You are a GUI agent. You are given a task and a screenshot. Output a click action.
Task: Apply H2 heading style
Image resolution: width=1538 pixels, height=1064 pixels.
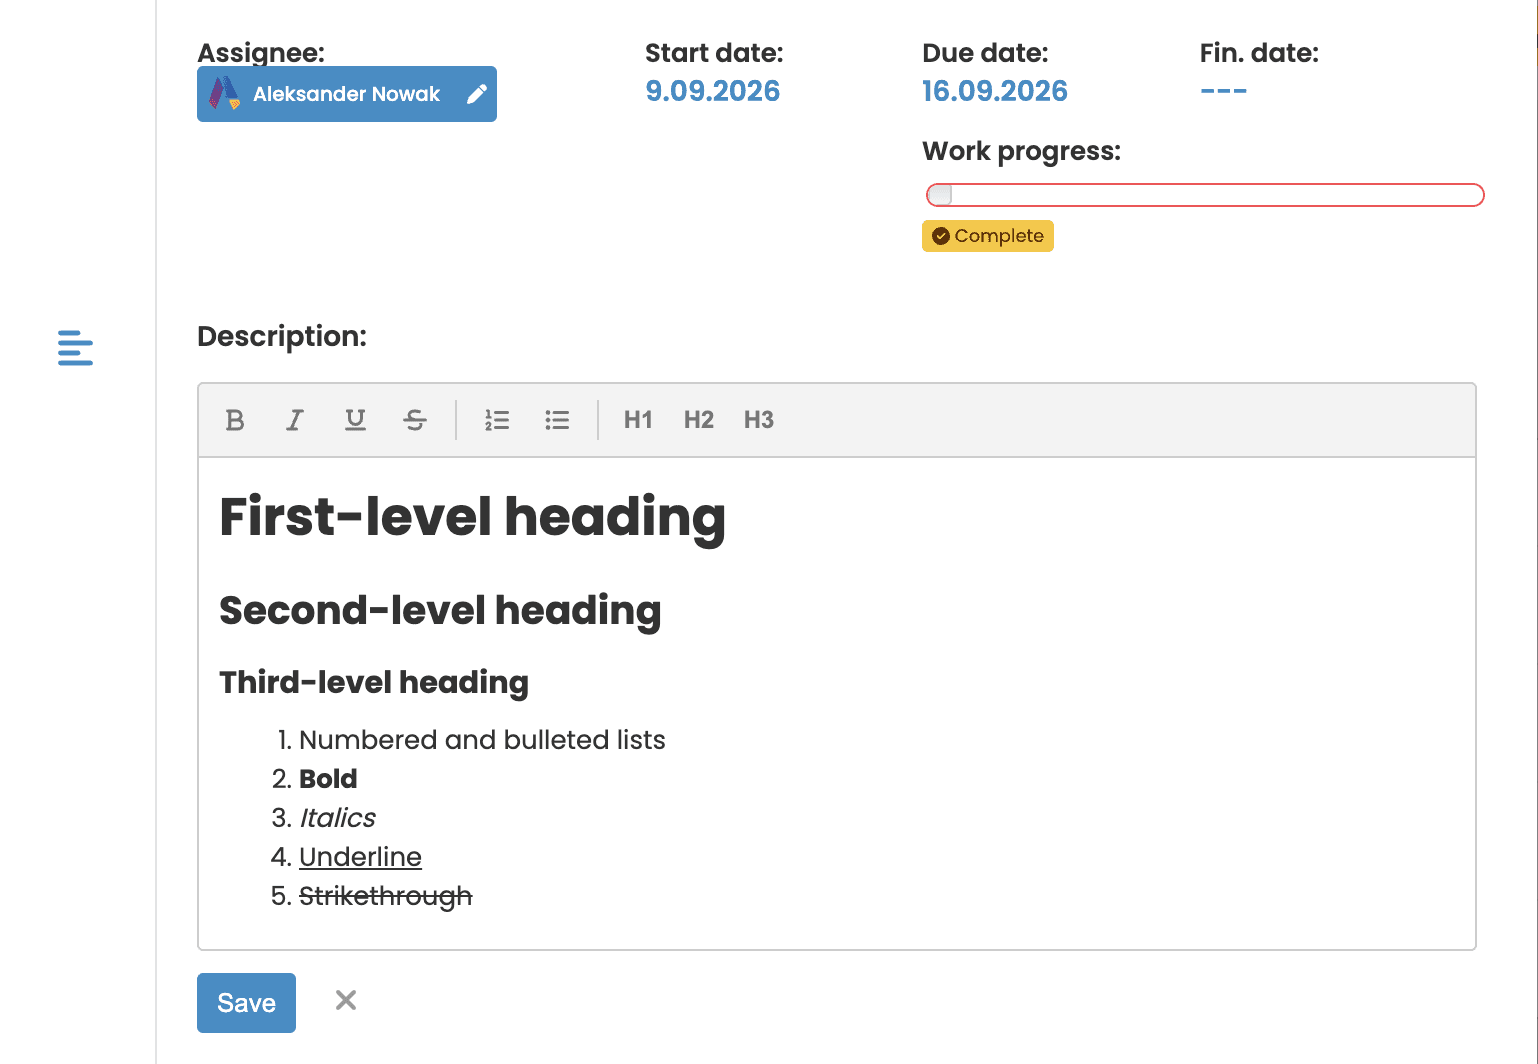[x=699, y=420]
